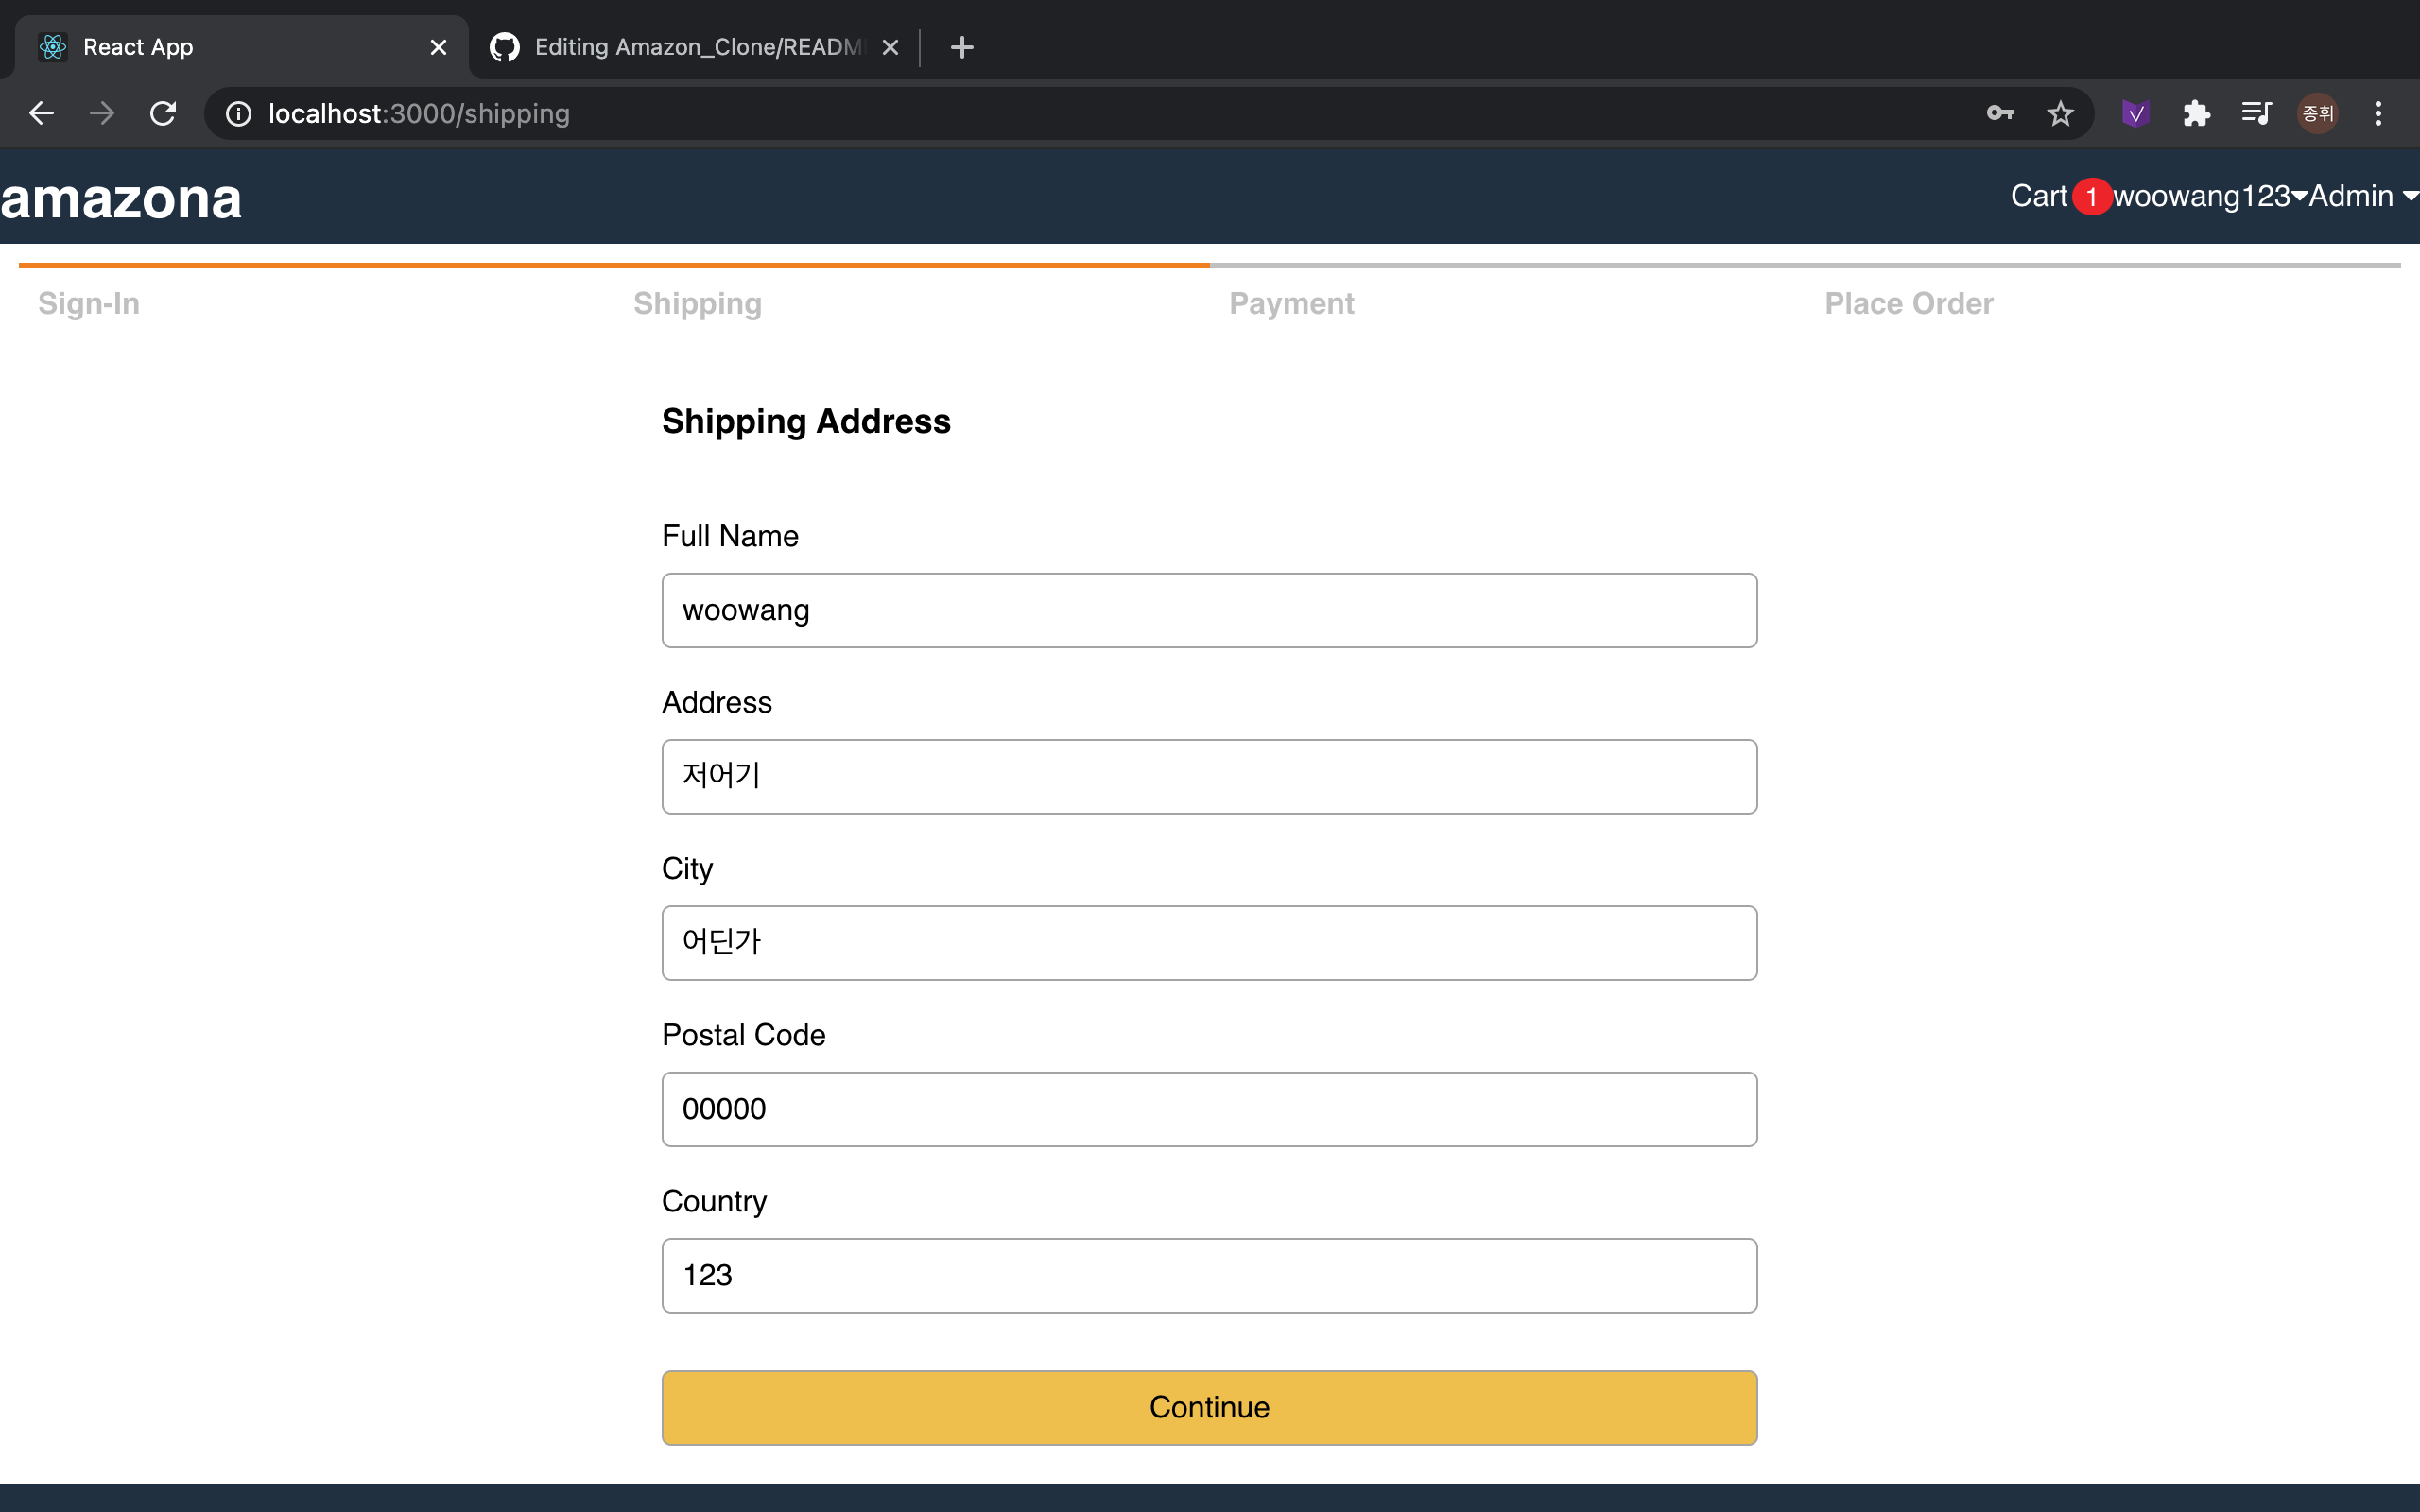Go to Cart link
This screenshot has height=1512, width=2420.
tap(2039, 196)
